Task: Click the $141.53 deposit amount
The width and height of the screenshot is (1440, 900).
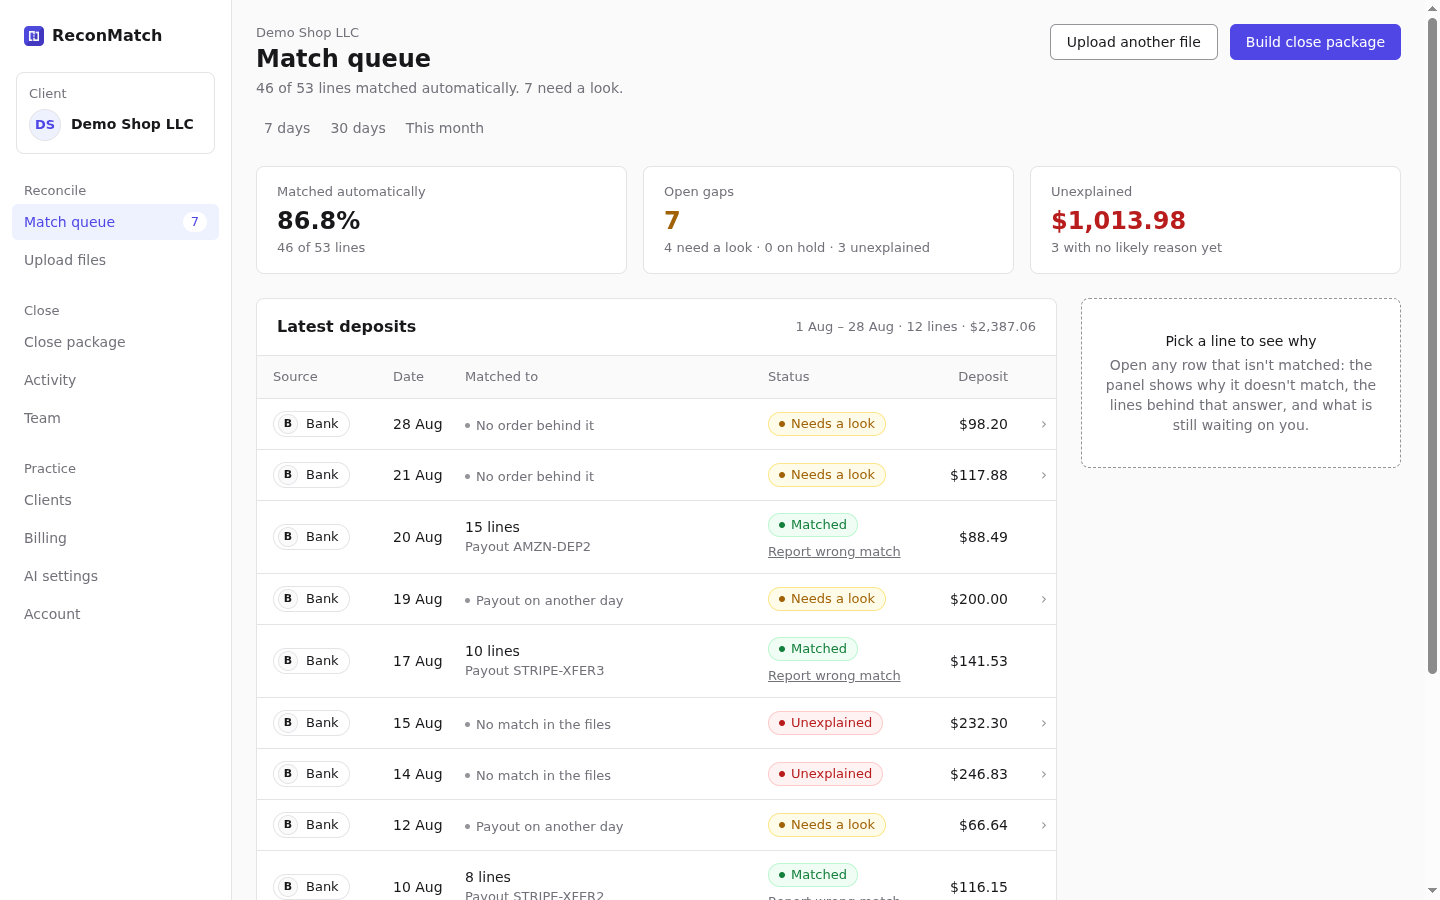Action: pos(978,661)
